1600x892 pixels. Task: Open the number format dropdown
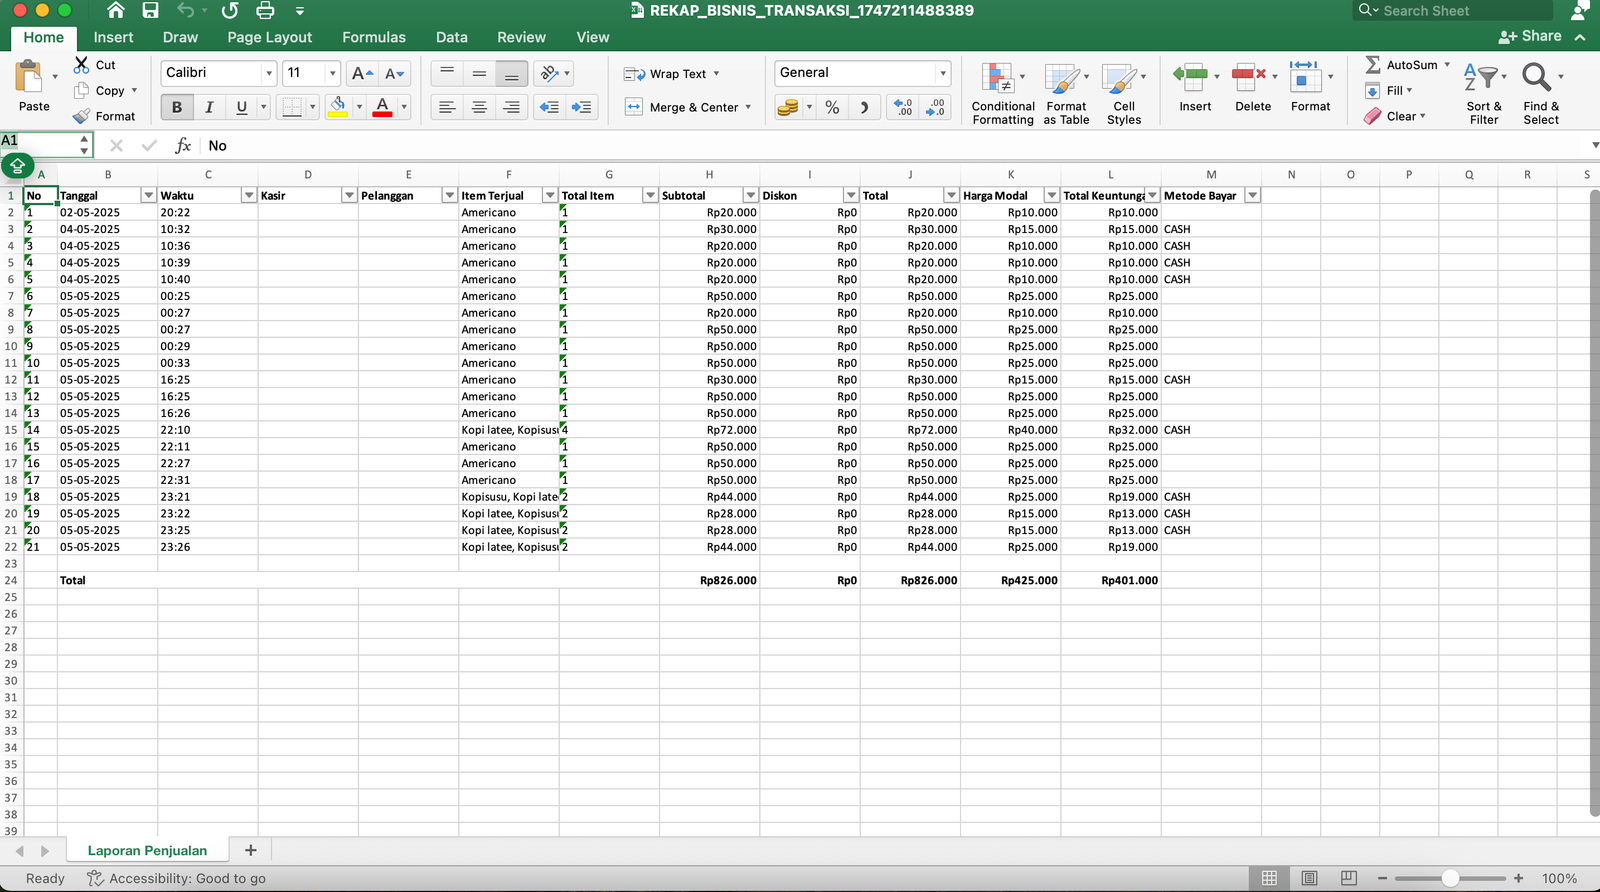pyautogui.click(x=942, y=73)
